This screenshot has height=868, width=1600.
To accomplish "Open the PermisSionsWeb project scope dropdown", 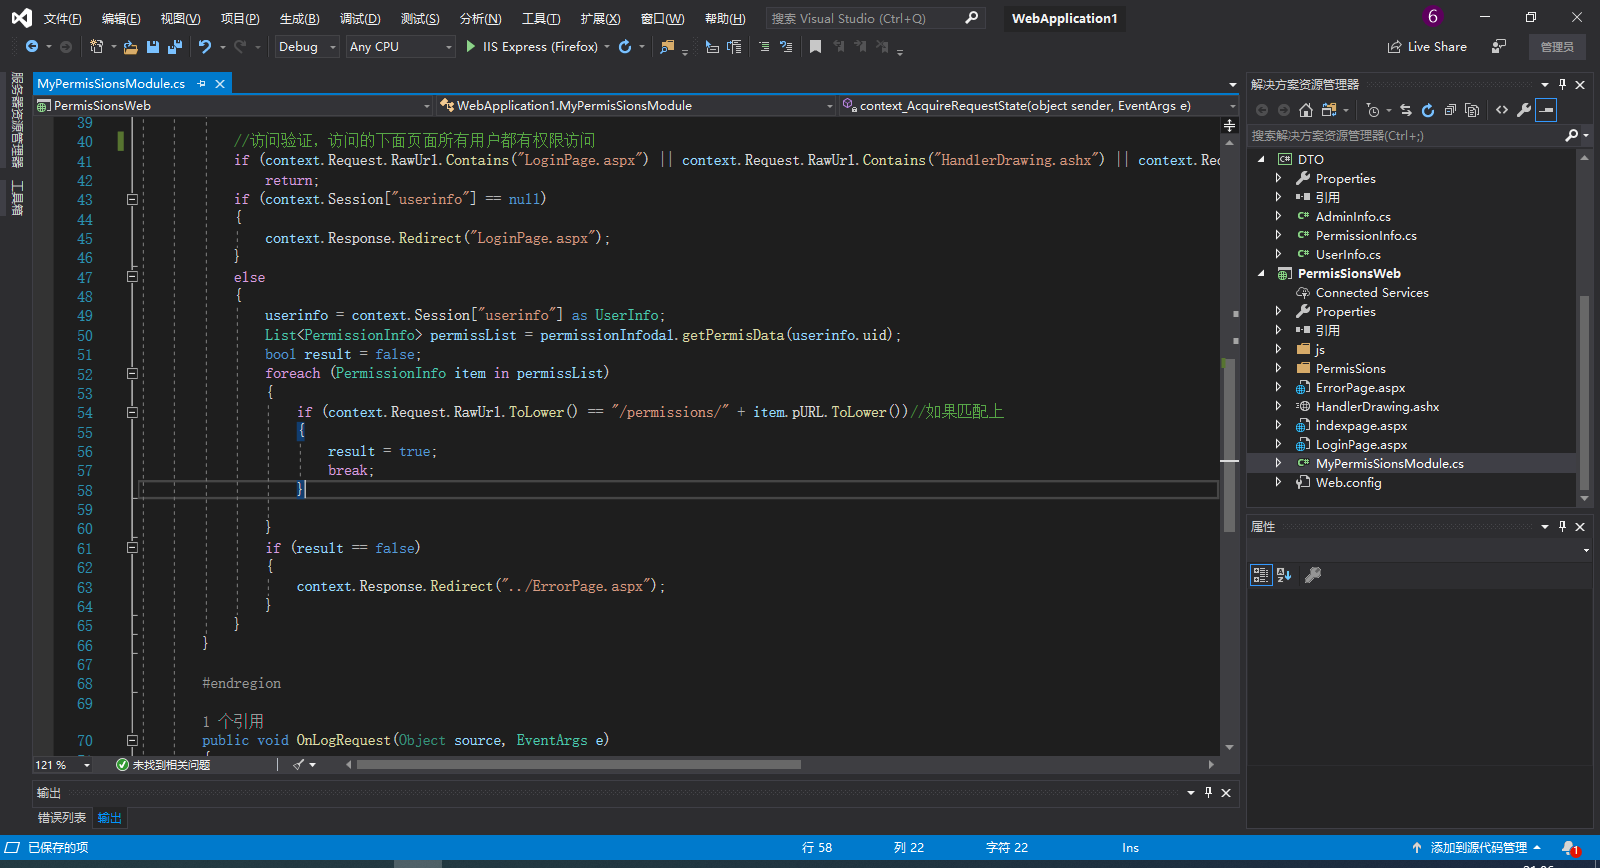I will [234, 106].
